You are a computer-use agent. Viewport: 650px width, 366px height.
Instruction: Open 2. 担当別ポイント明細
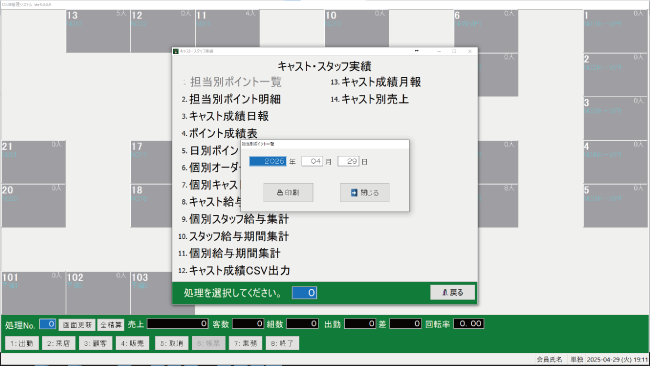tap(231, 99)
